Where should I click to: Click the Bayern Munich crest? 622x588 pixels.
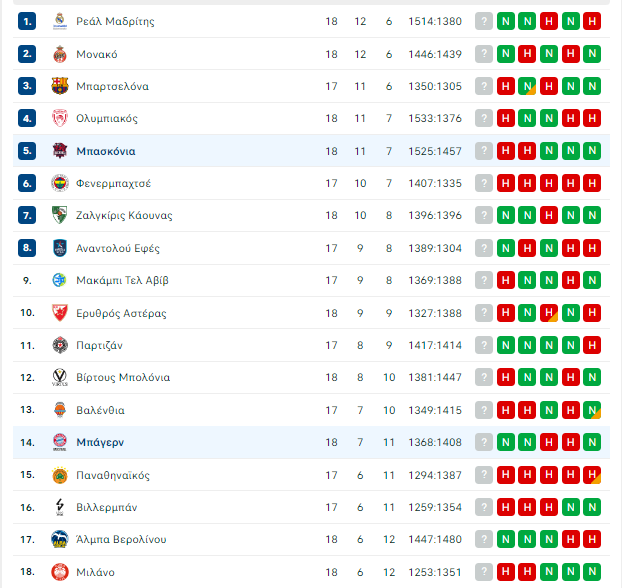[60, 442]
